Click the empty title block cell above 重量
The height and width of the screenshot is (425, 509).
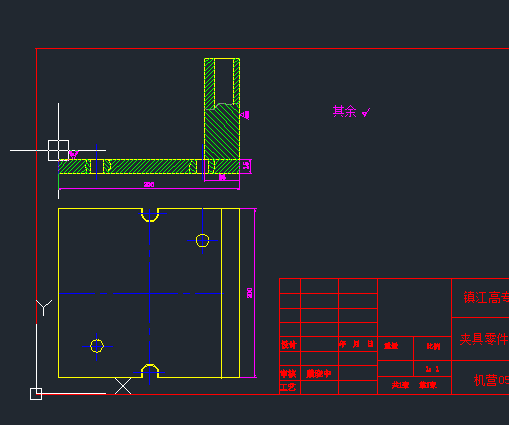coord(414,307)
